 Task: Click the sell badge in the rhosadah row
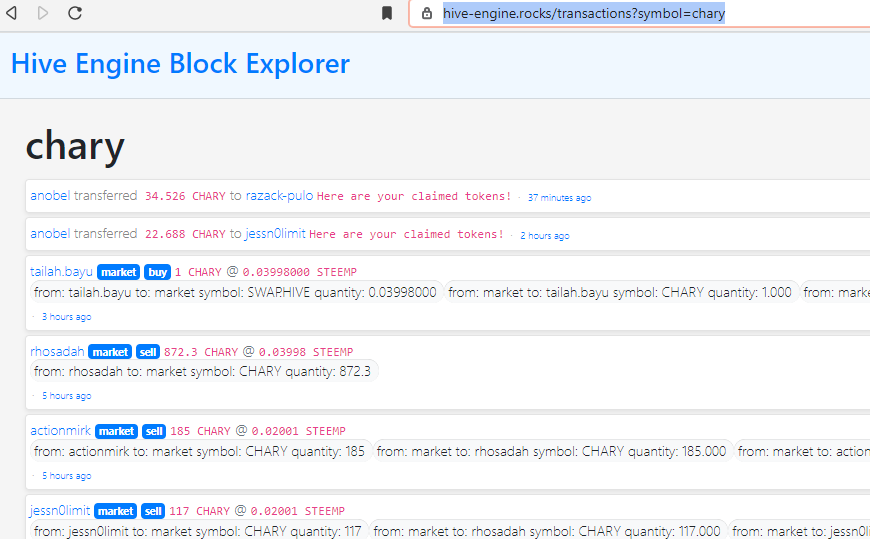(x=148, y=352)
